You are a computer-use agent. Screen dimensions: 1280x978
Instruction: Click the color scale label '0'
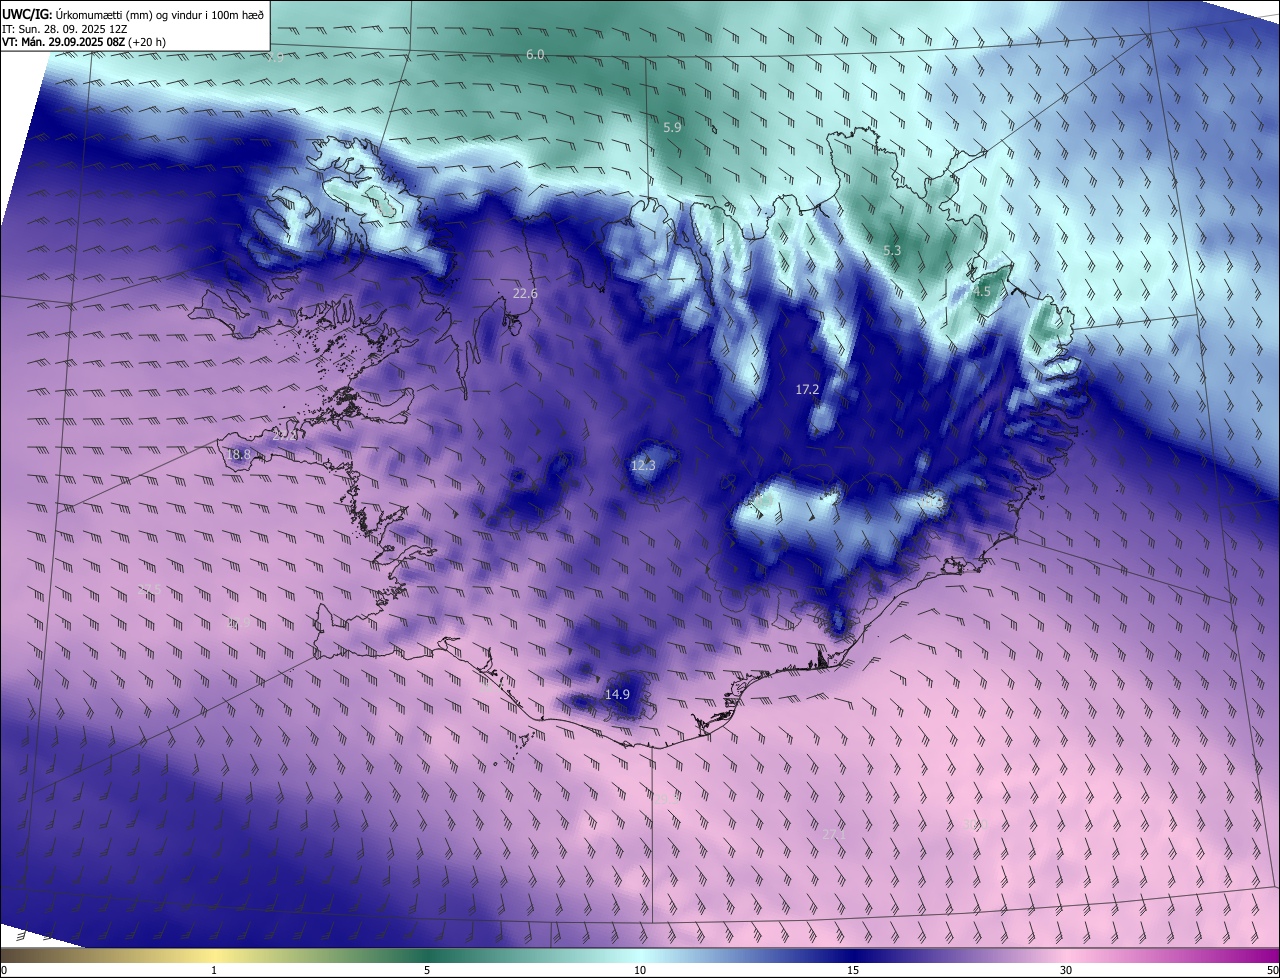(x=4, y=971)
